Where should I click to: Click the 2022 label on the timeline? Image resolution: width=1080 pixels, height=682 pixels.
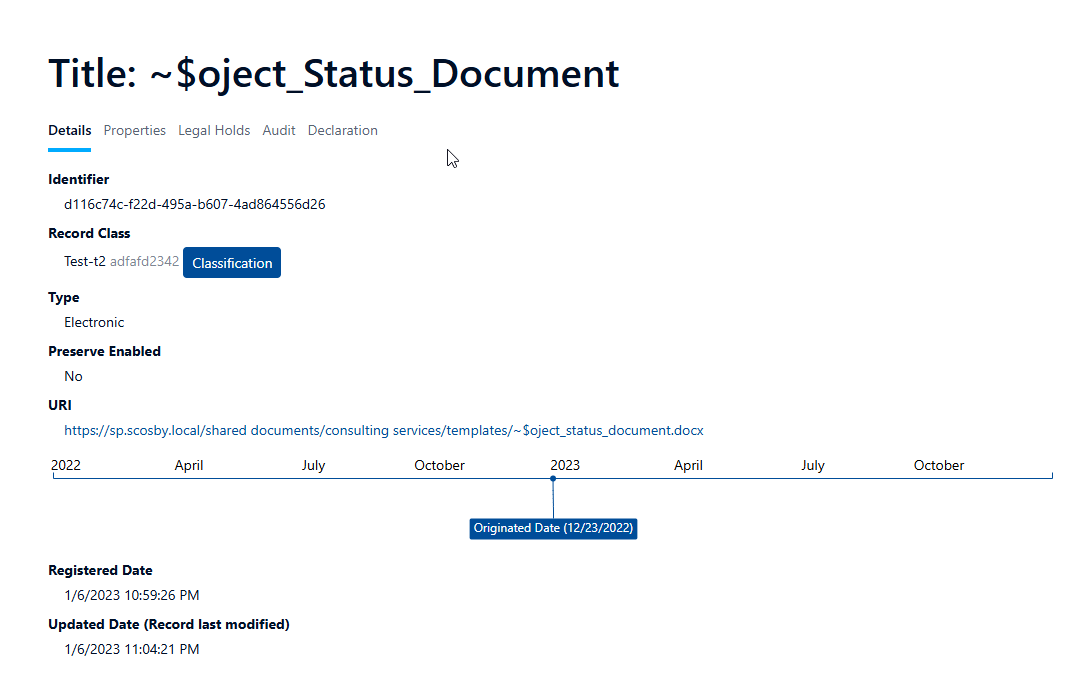66,465
